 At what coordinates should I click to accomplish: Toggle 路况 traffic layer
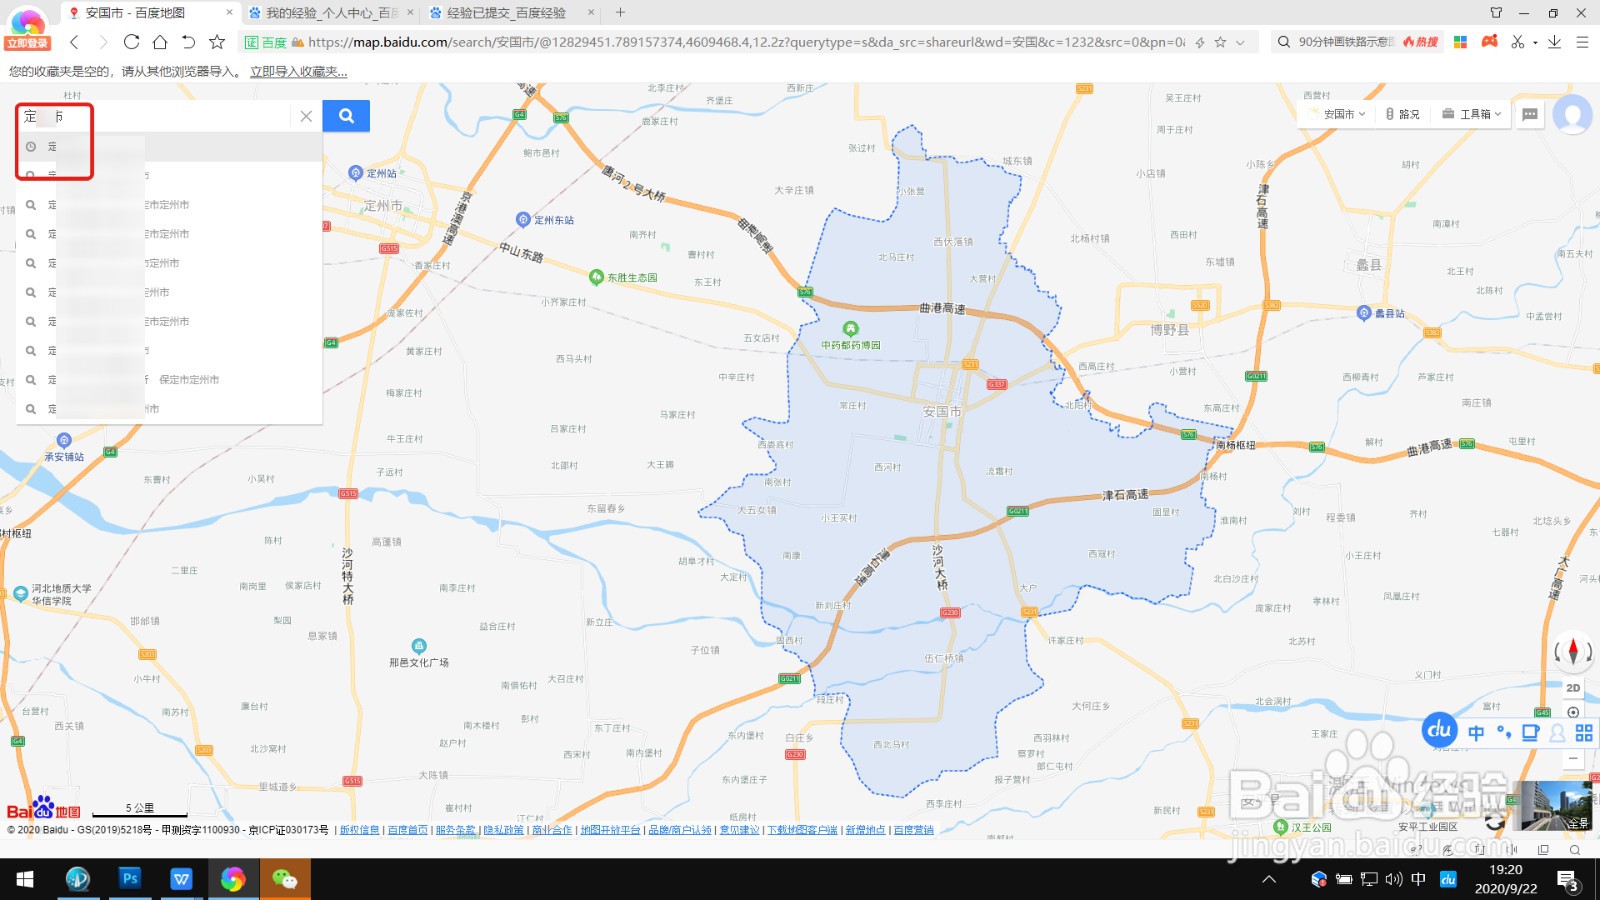click(x=1403, y=114)
